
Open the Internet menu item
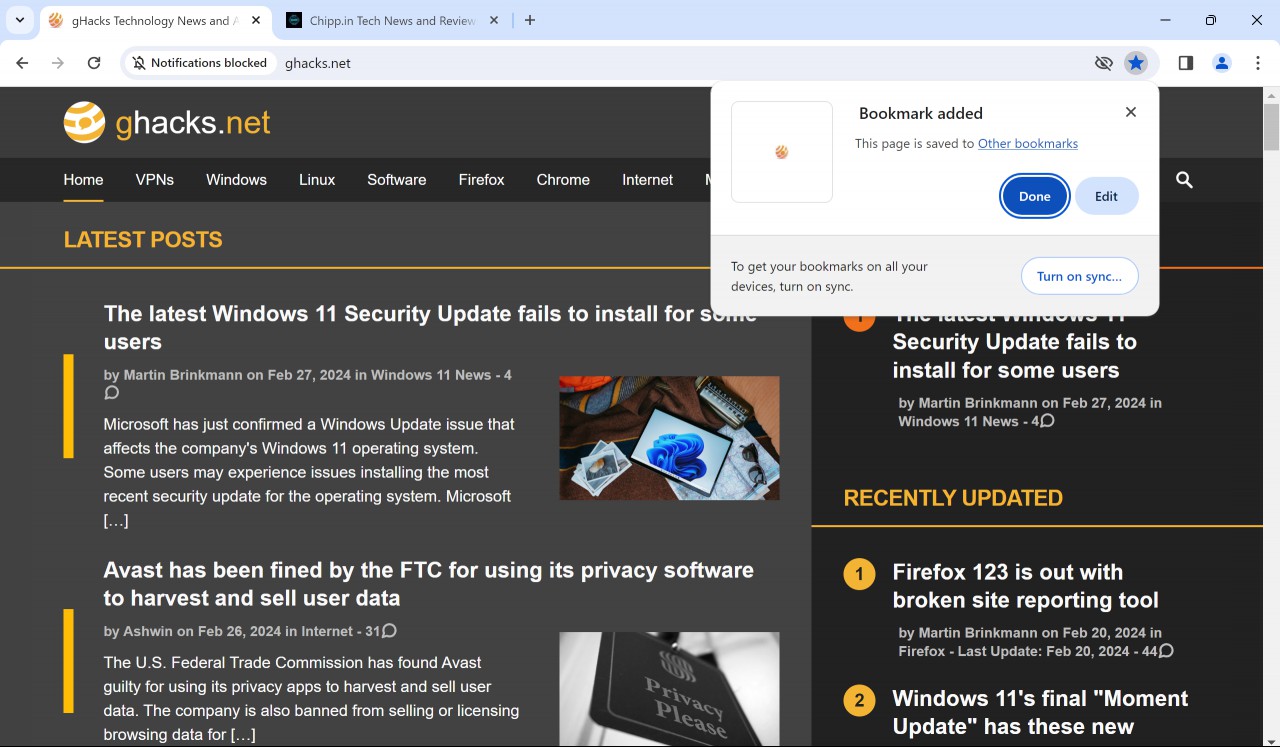(x=647, y=180)
